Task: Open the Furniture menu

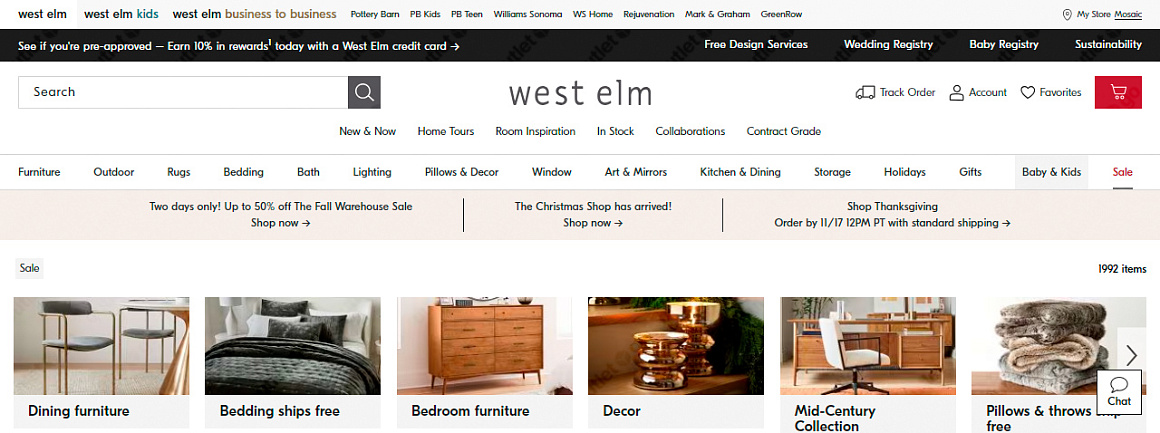Action: [x=39, y=172]
